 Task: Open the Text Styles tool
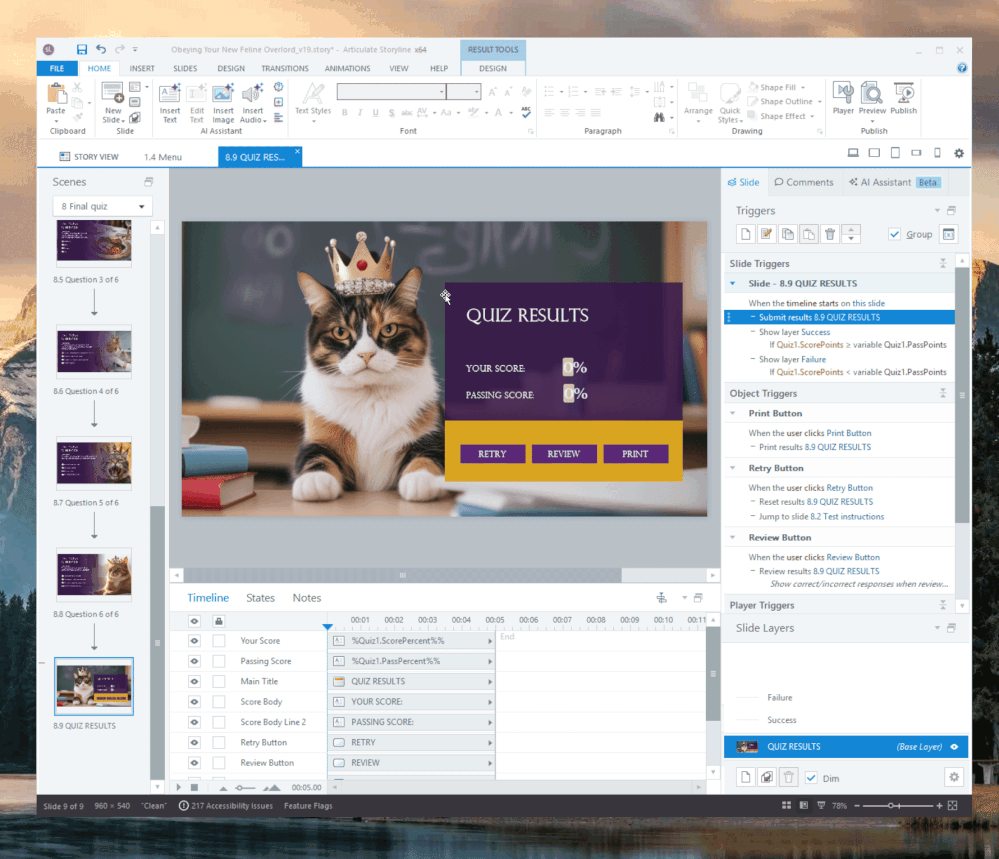click(313, 100)
